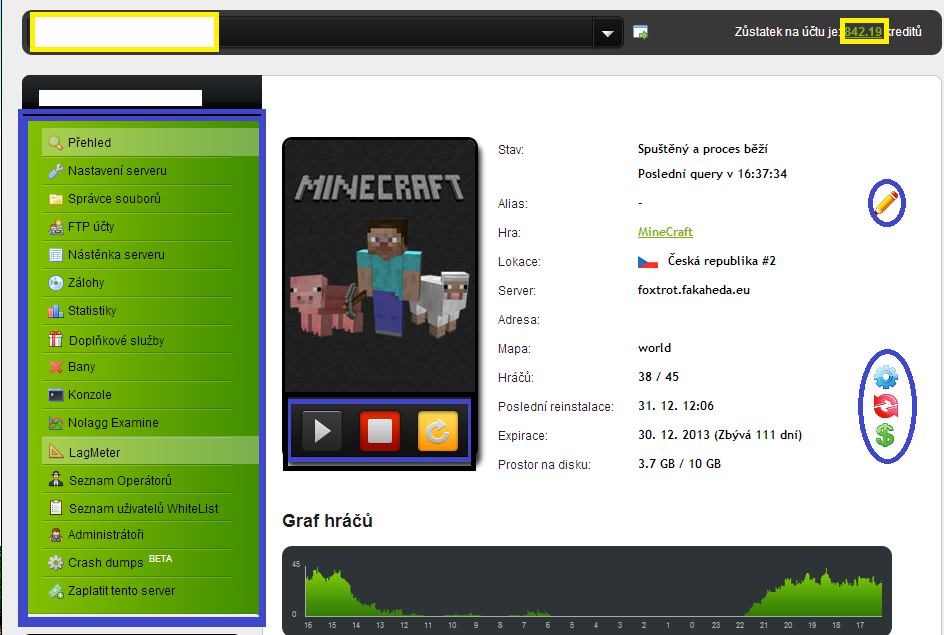Click the expiration date '30. 12. 2013'
This screenshot has width=944, height=635.
coord(674,435)
